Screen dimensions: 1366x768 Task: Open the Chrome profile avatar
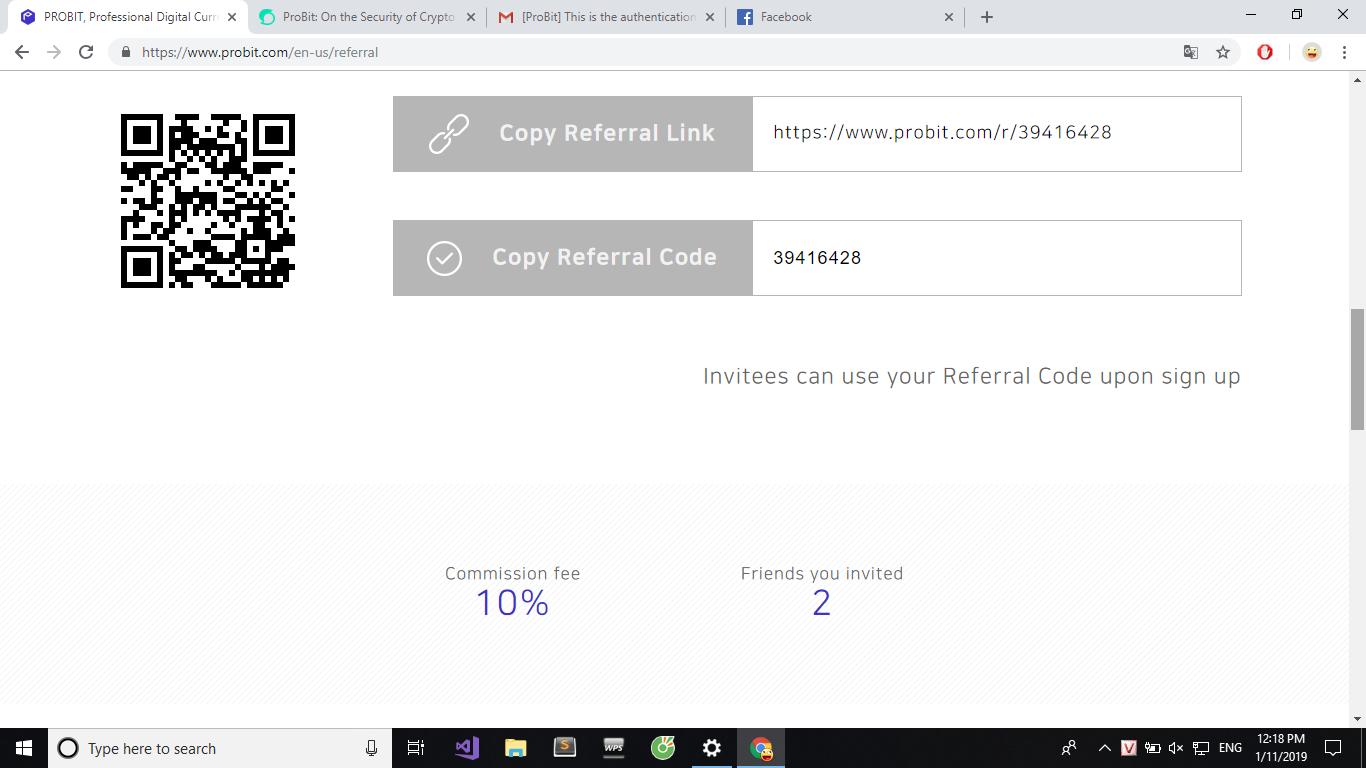coord(1312,52)
